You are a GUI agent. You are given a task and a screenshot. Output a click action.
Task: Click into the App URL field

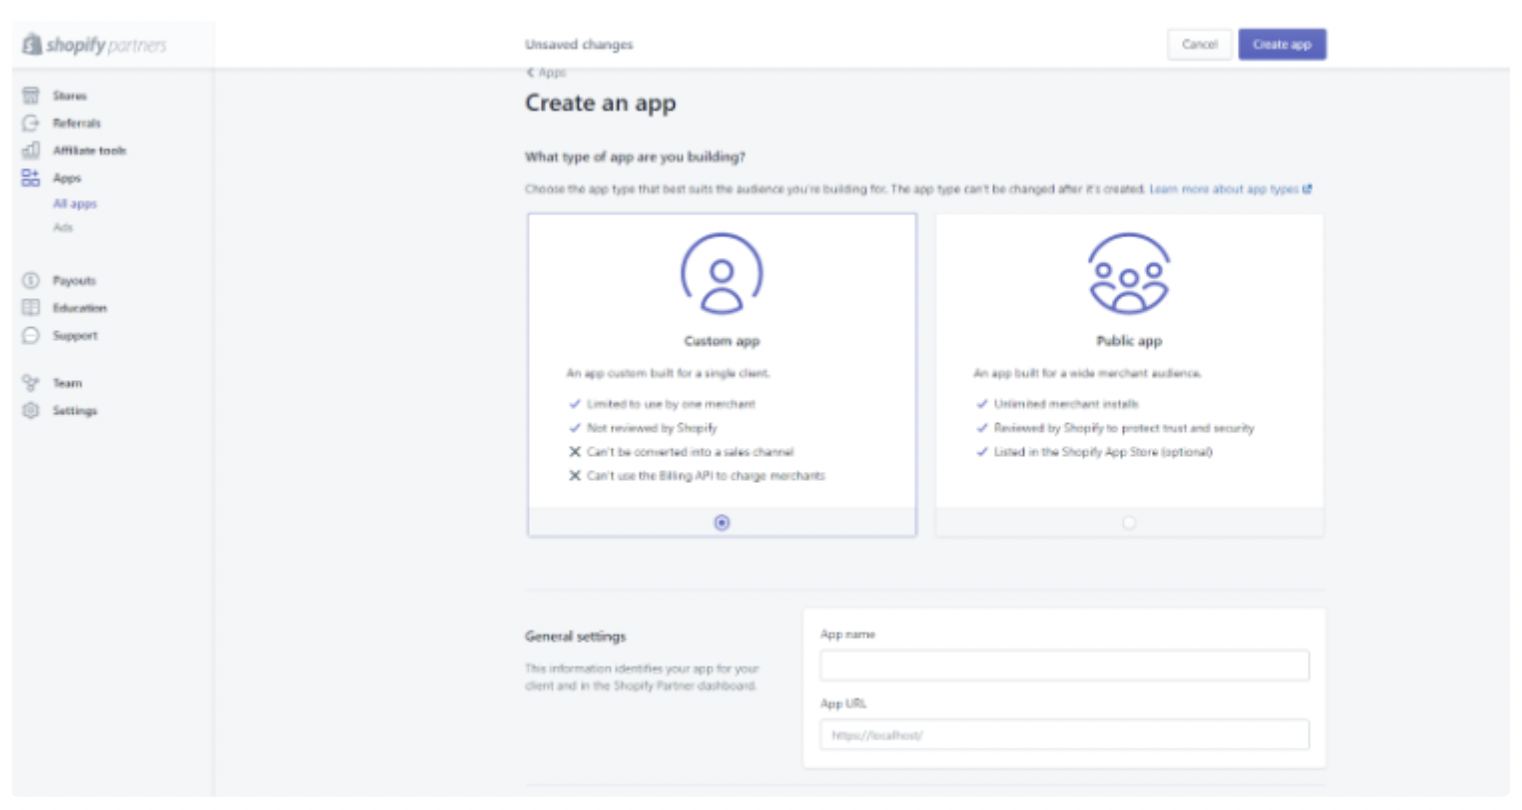coord(1064,735)
